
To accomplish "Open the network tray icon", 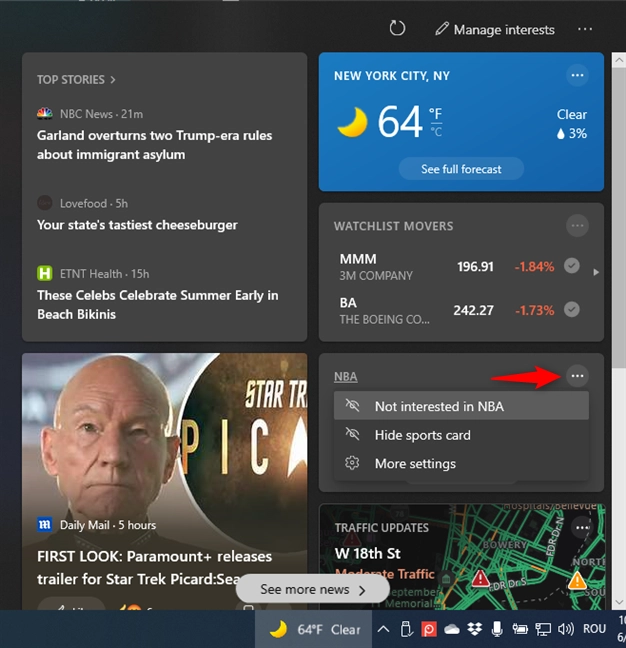I will point(543,629).
